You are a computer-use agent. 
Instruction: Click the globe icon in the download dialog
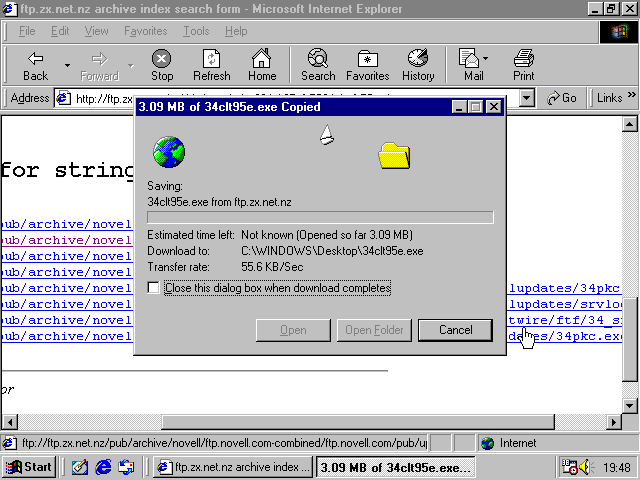pos(169,152)
